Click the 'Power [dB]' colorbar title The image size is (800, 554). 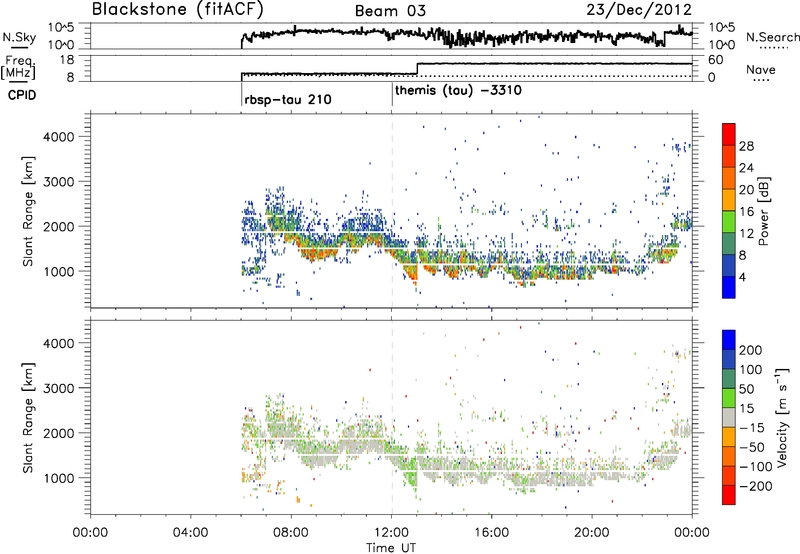click(x=763, y=211)
